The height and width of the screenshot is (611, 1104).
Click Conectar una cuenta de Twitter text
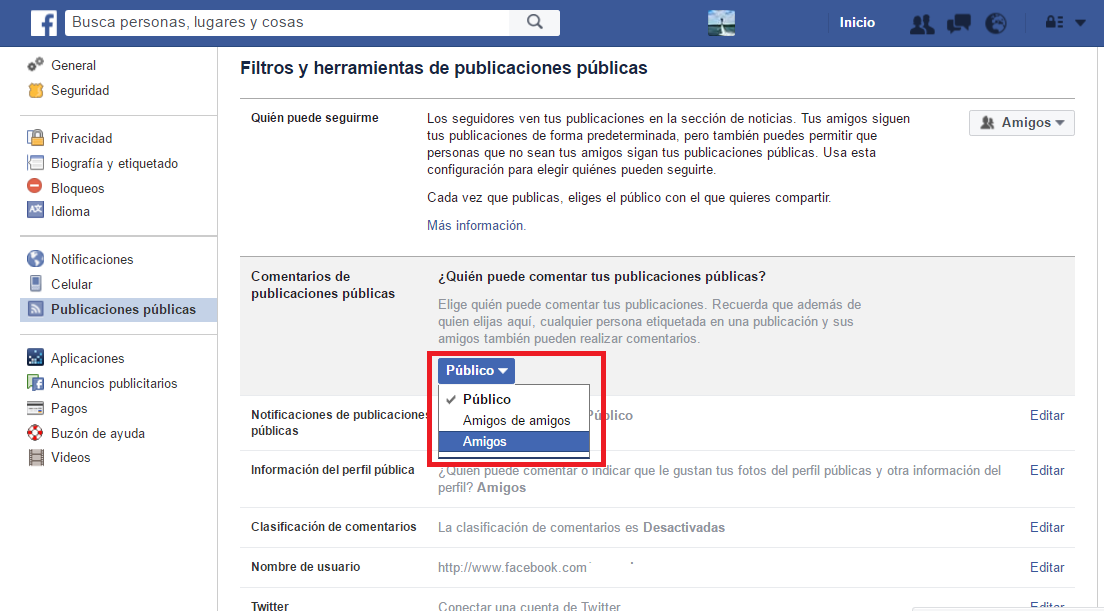point(529,605)
